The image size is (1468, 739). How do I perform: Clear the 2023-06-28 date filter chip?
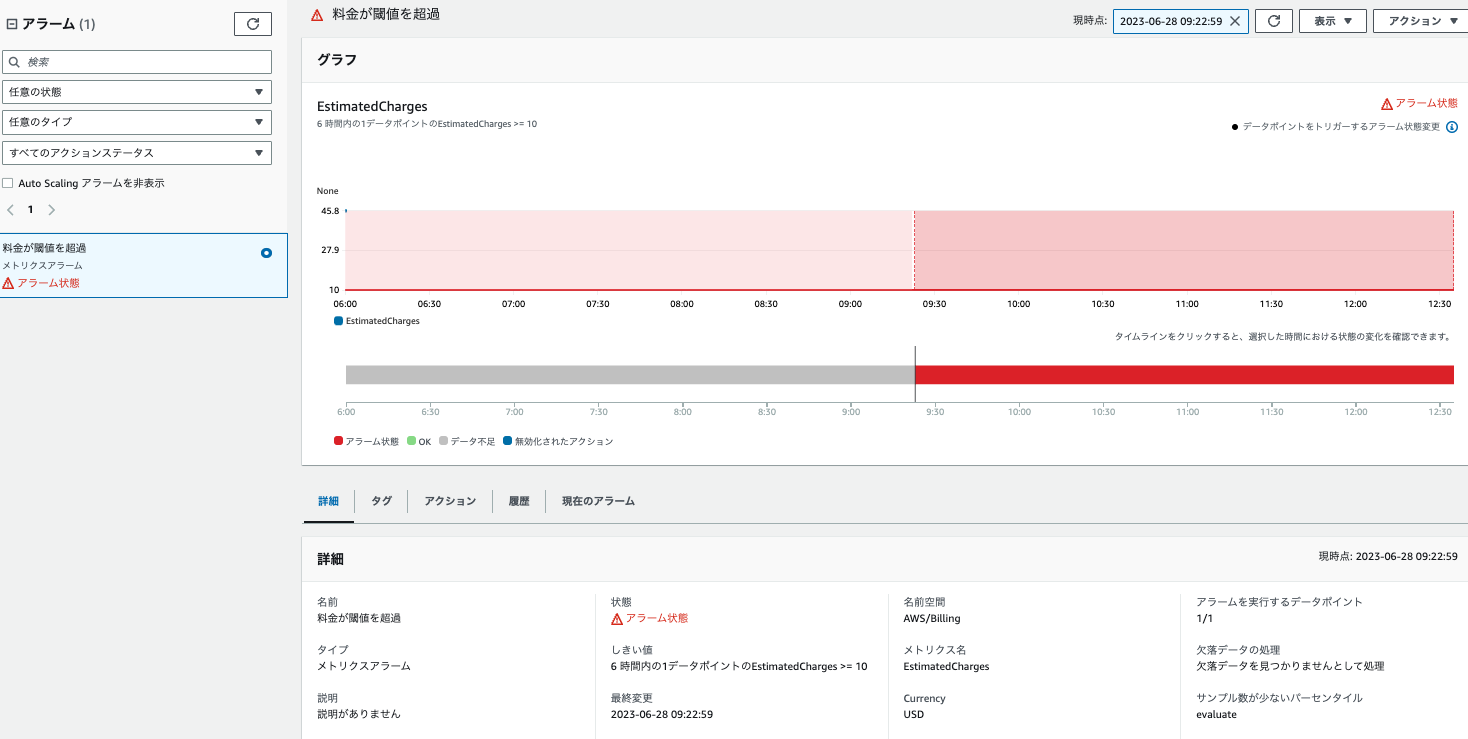[1233, 19]
